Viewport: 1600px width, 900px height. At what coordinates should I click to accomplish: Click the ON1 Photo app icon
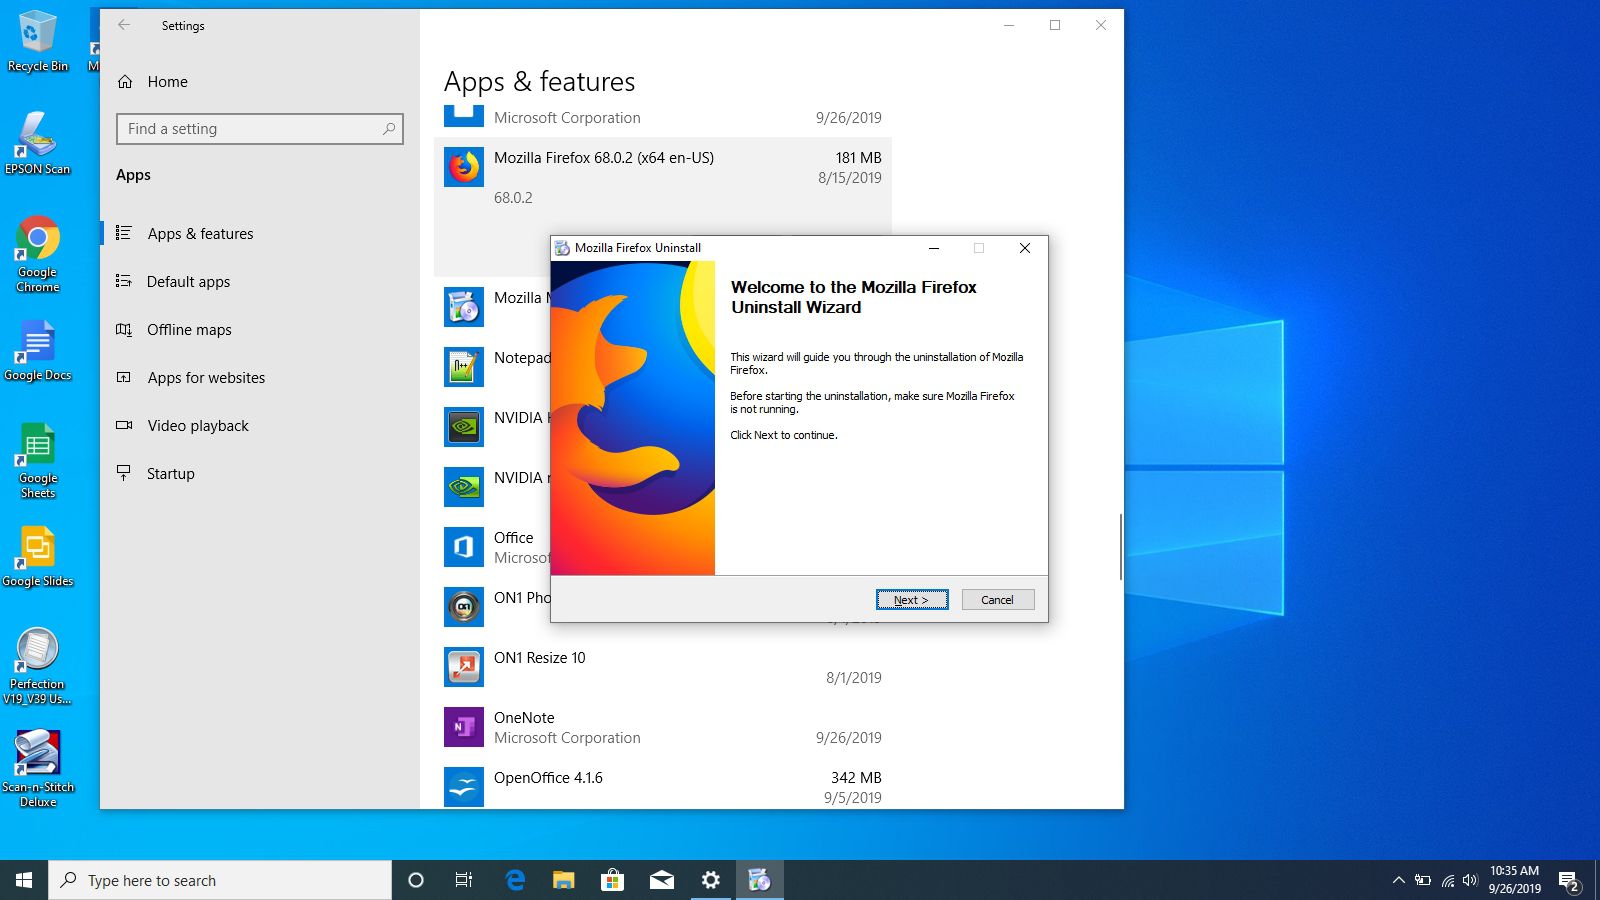click(464, 607)
